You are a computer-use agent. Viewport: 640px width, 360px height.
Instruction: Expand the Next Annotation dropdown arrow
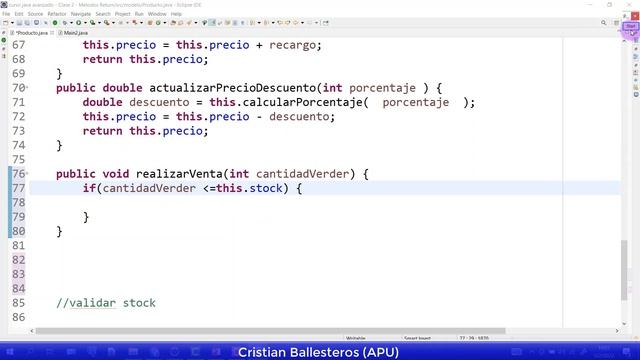[x=259, y=23]
